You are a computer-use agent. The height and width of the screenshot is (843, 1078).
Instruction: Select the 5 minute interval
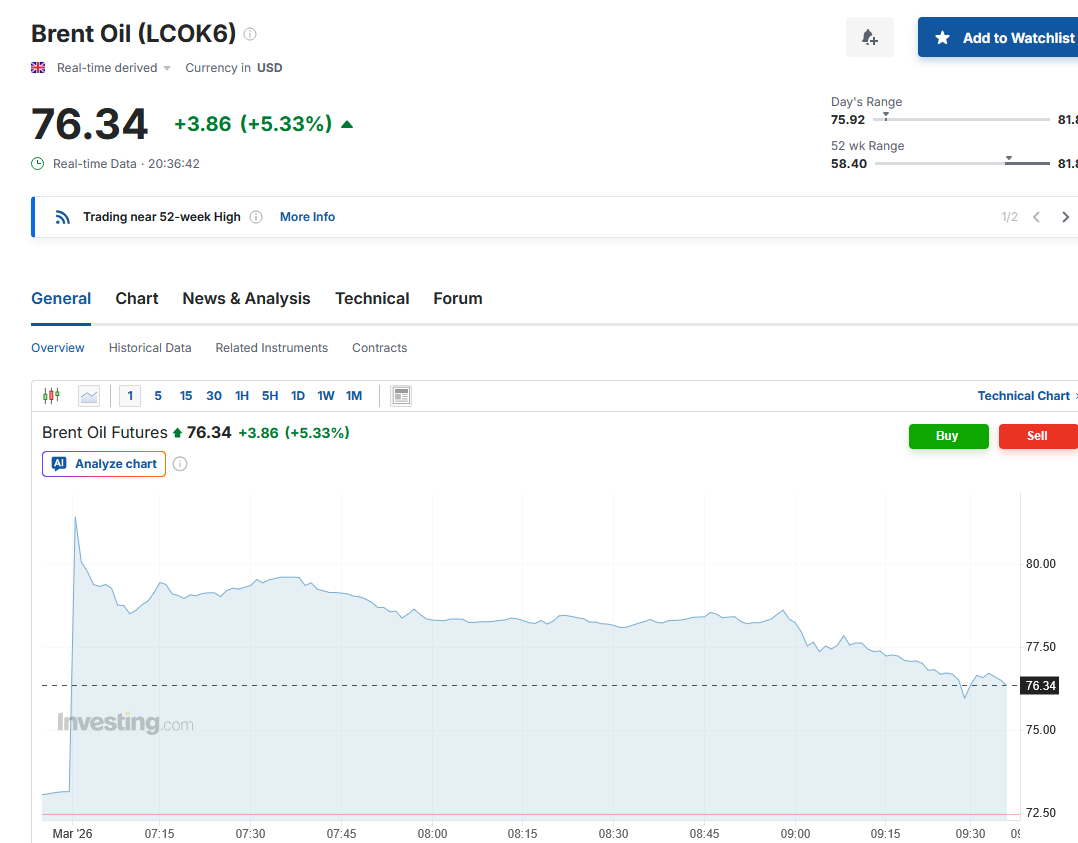click(158, 396)
